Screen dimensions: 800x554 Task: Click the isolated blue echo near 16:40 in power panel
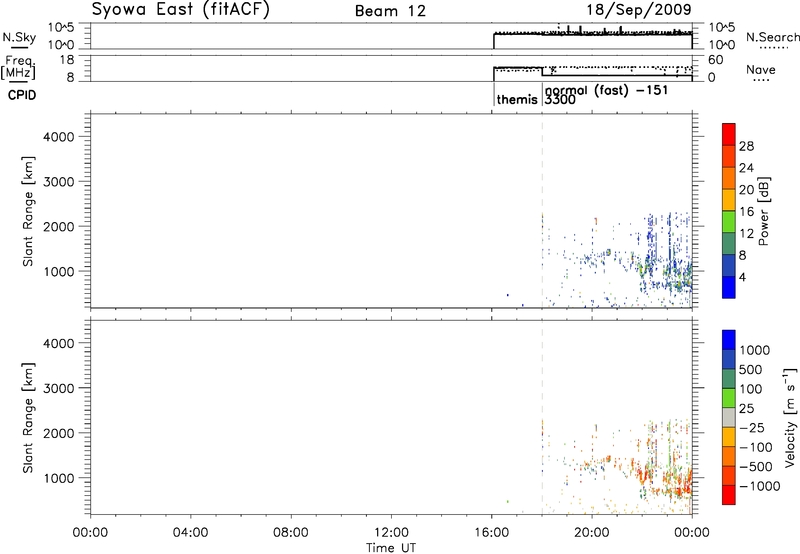point(508,295)
